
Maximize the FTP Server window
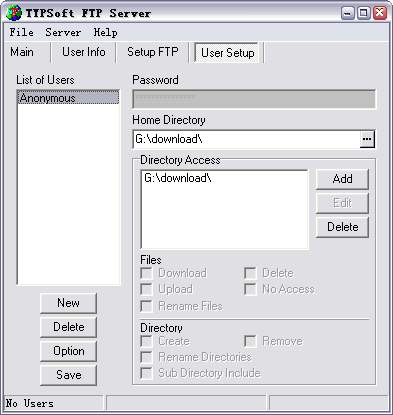364,13
